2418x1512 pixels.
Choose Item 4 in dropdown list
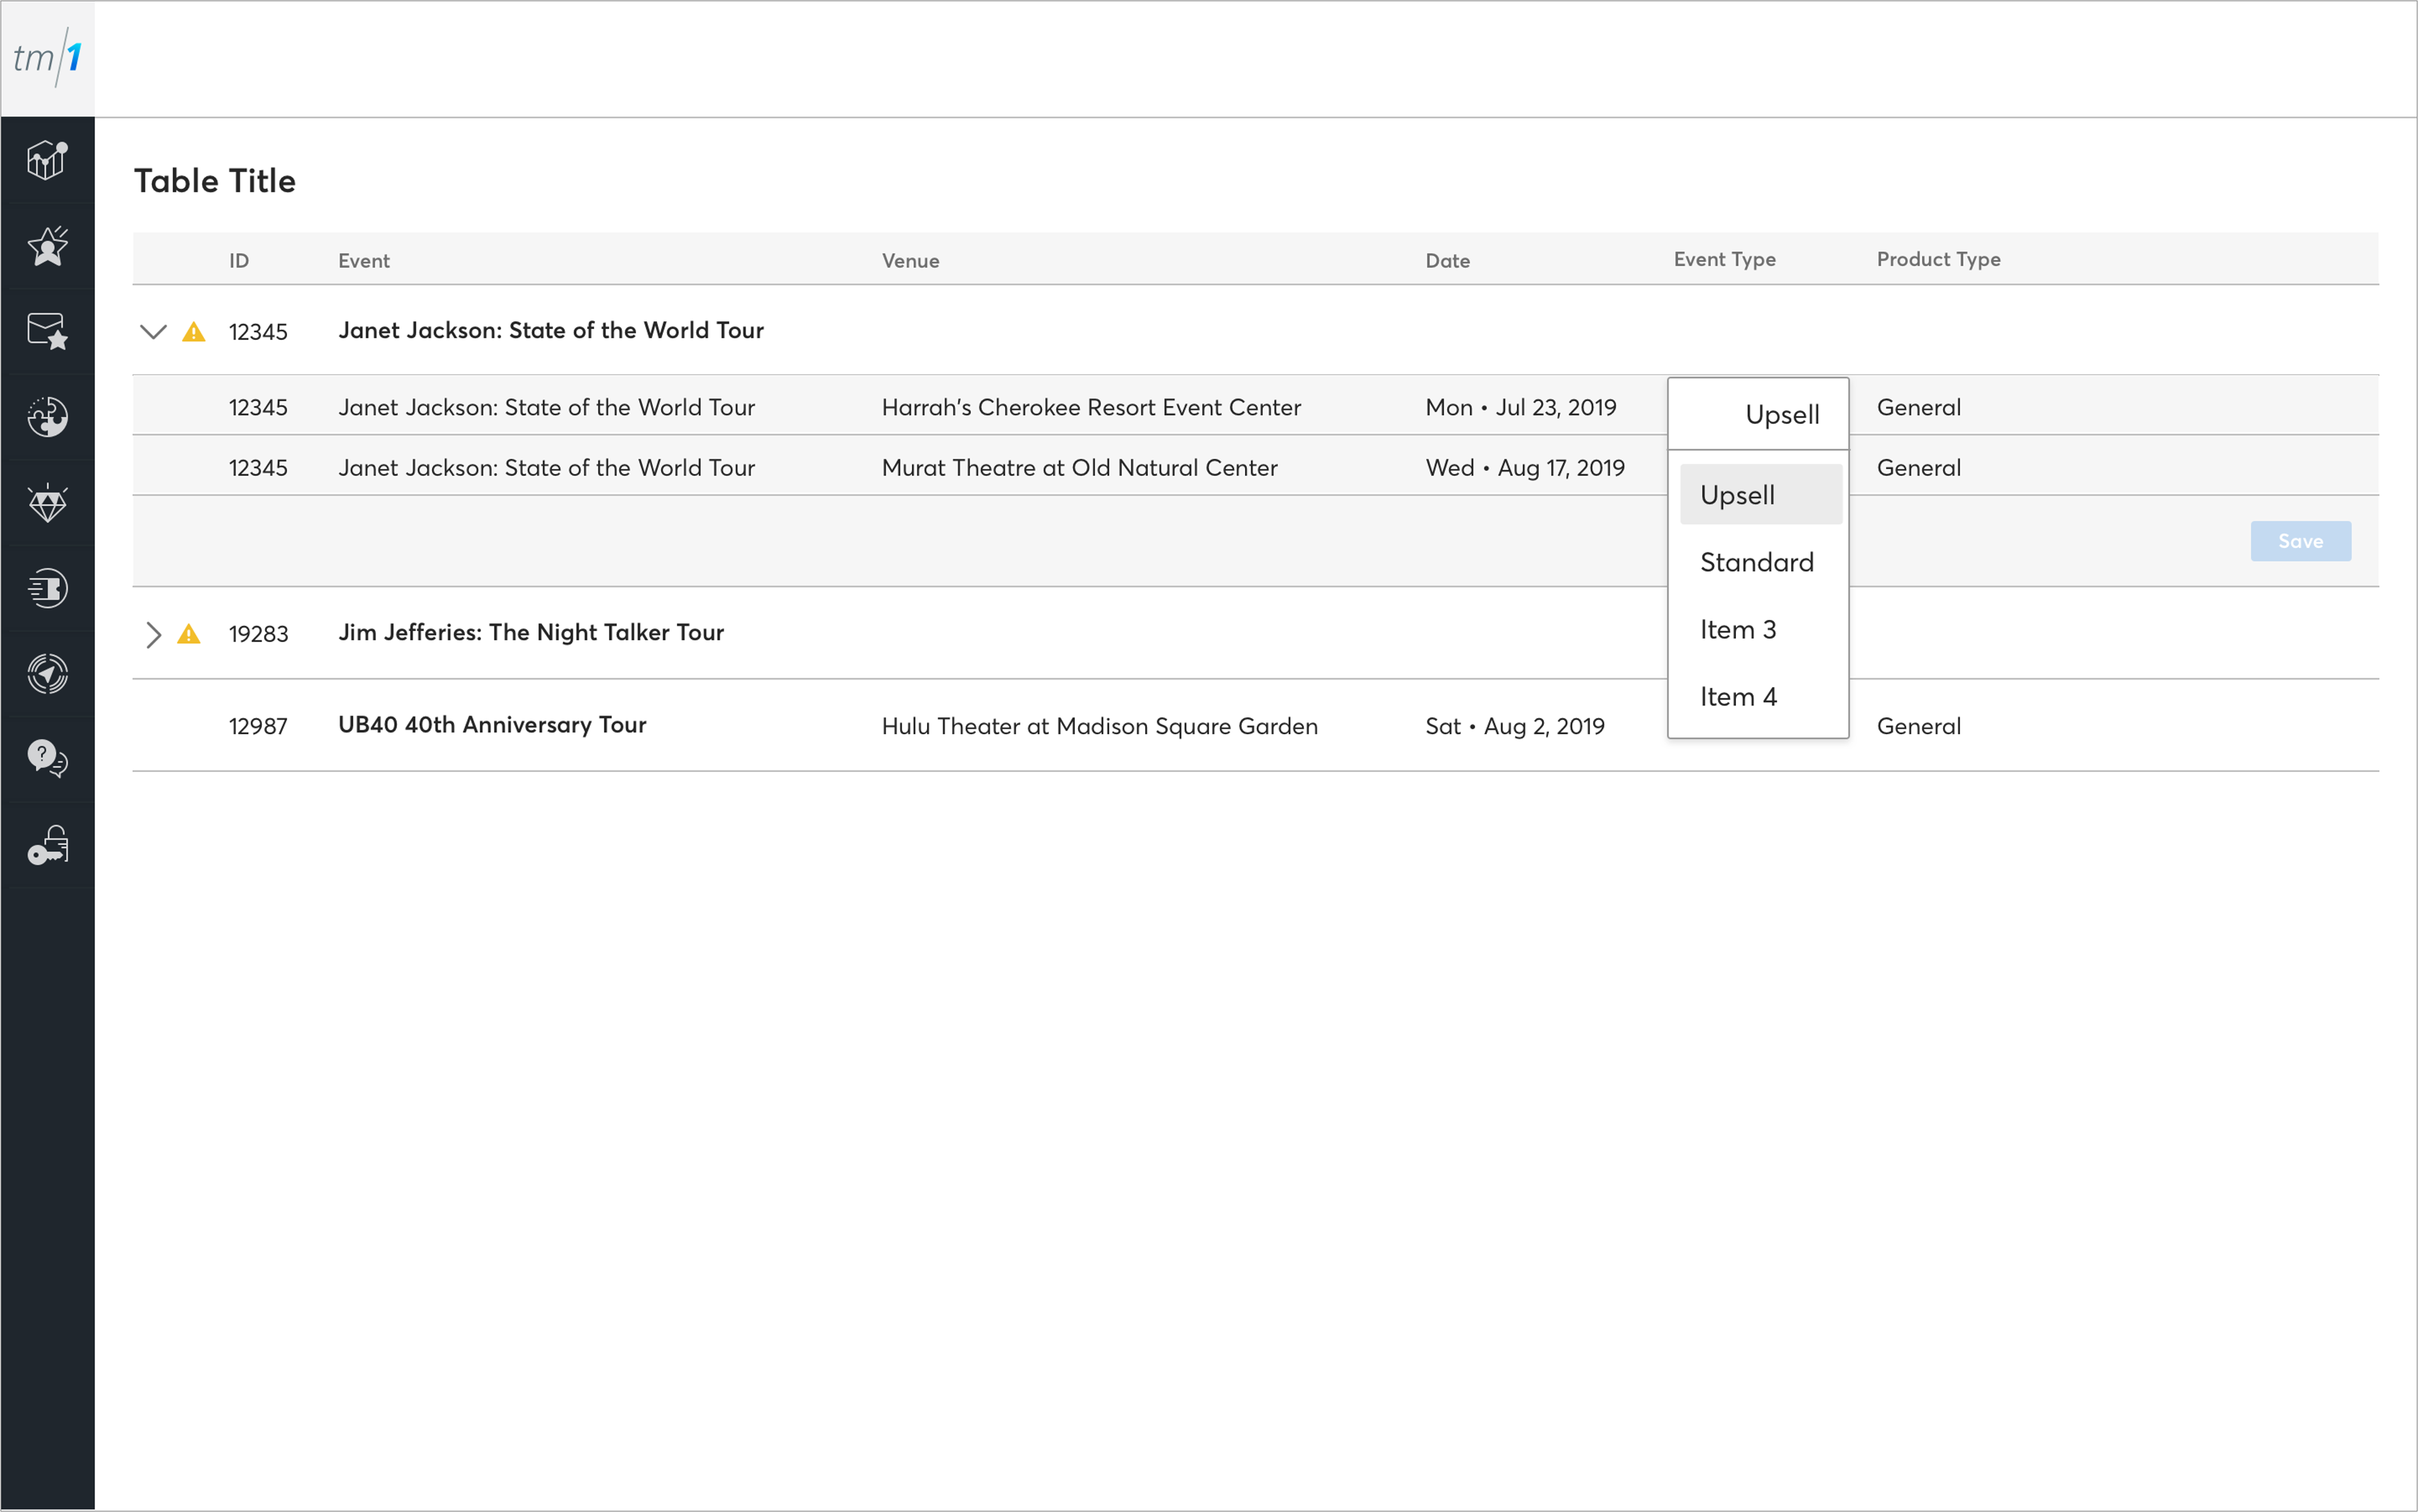1761,697
